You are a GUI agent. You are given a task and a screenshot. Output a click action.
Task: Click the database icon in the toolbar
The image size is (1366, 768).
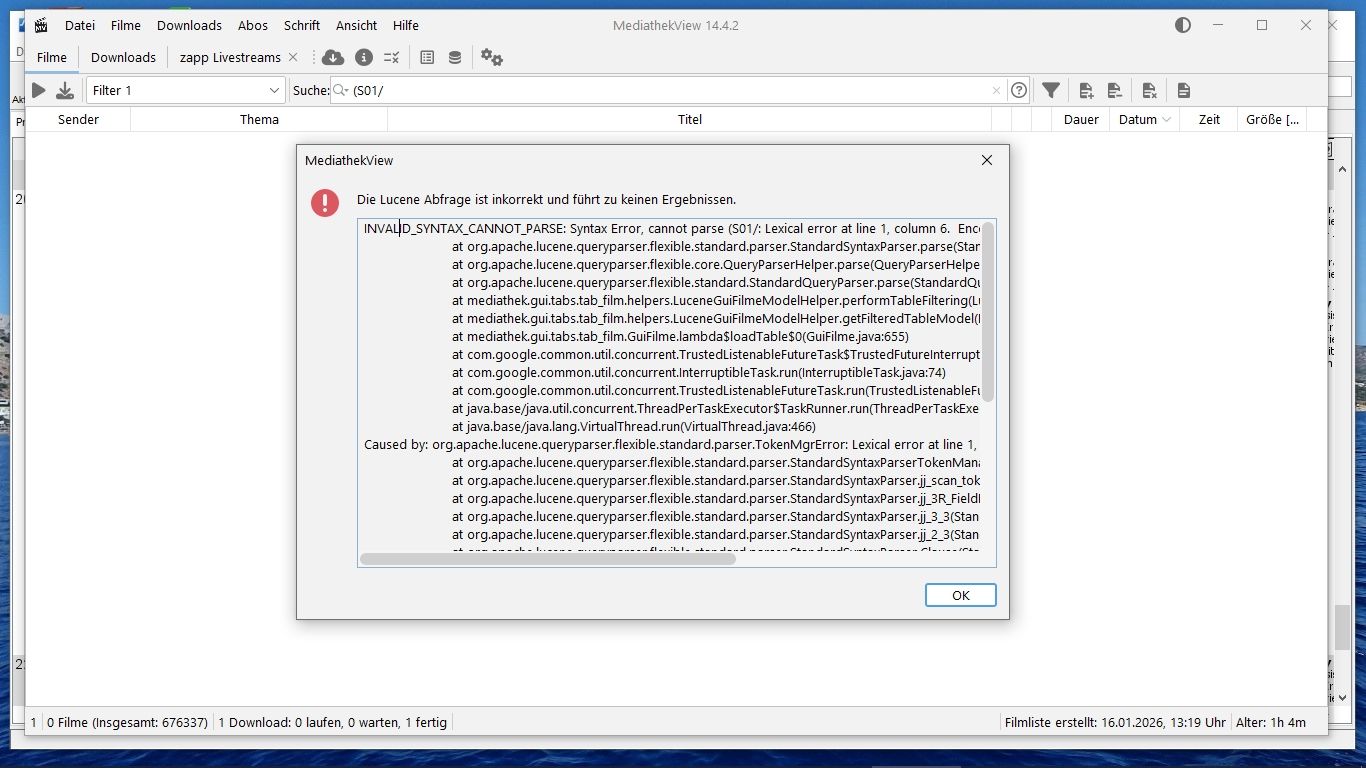pos(455,57)
